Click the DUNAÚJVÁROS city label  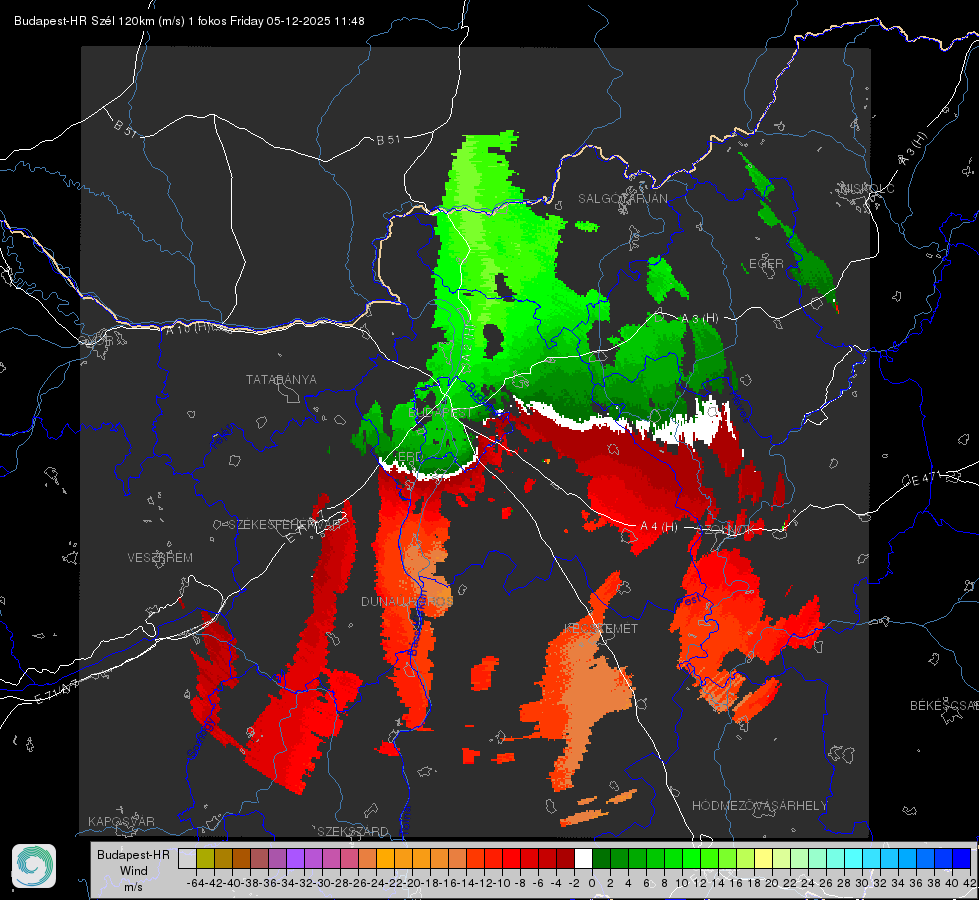406,601
